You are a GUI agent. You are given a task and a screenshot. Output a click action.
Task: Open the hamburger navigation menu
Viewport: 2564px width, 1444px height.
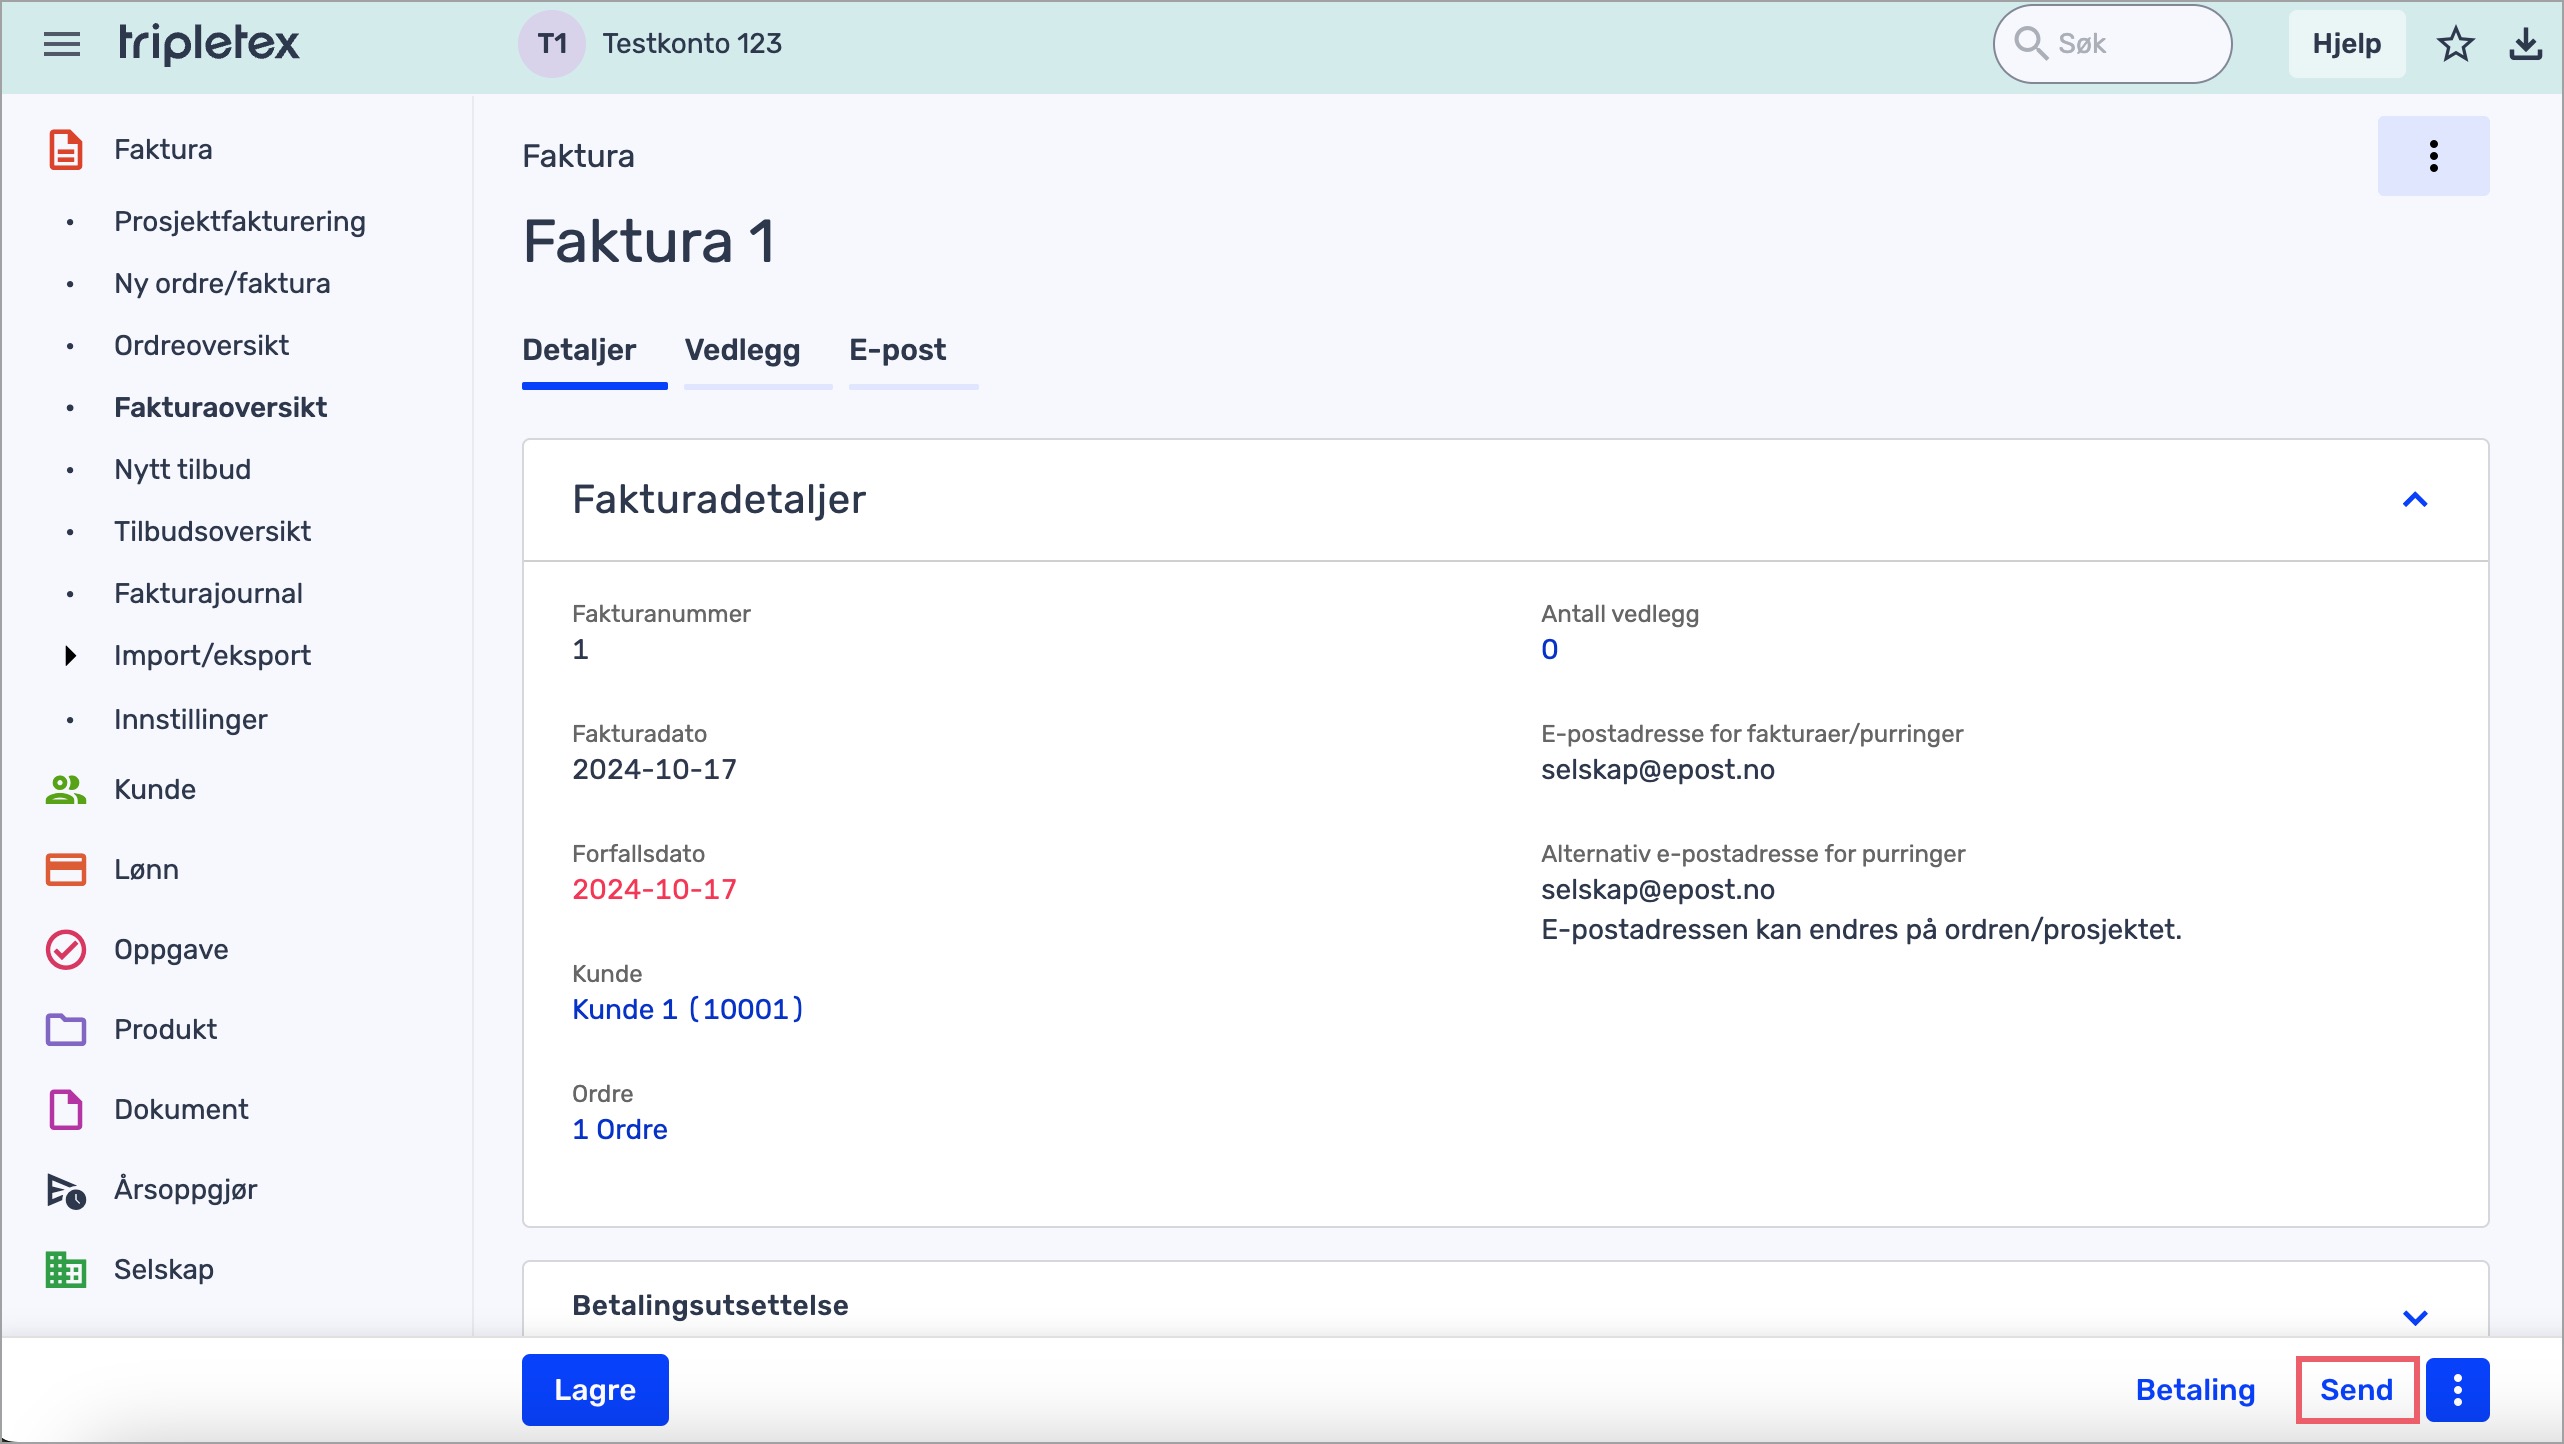coord(60,44)
